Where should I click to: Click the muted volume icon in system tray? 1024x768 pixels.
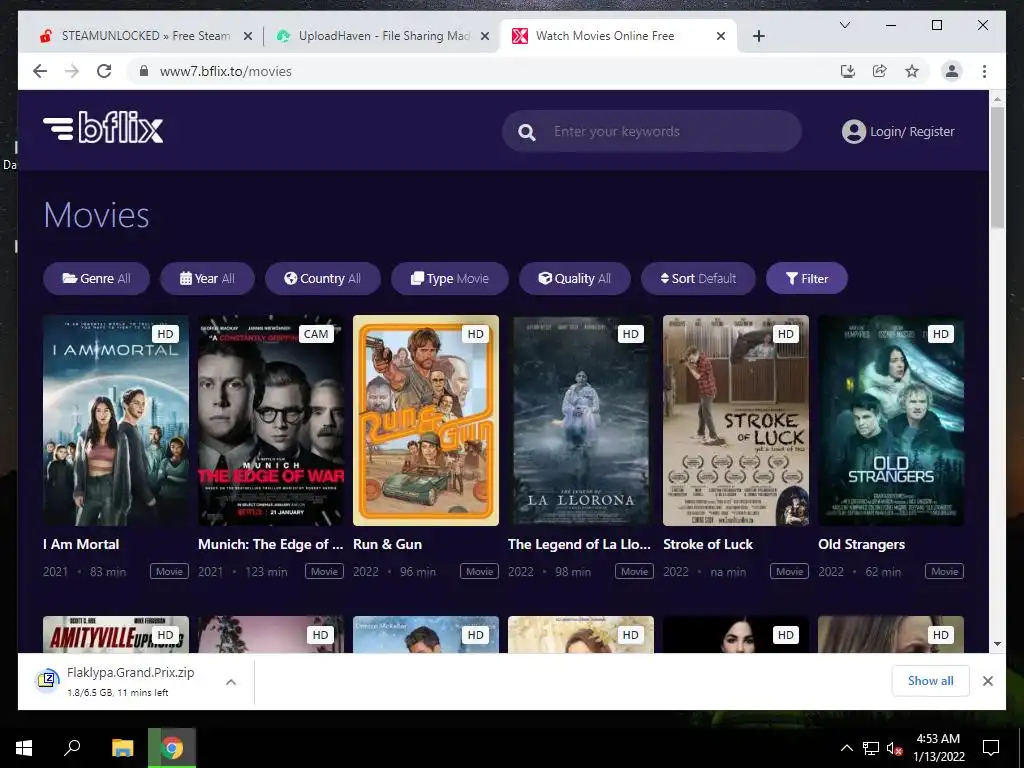[x=895, y=748]
